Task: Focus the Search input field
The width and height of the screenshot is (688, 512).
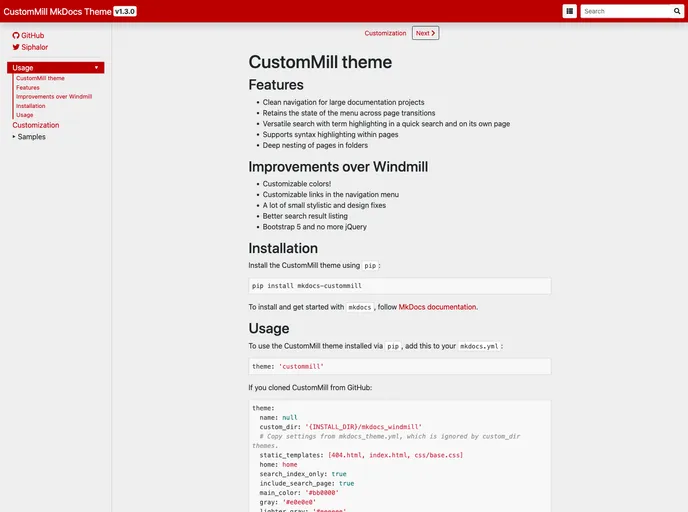Action: click(627, 11)
